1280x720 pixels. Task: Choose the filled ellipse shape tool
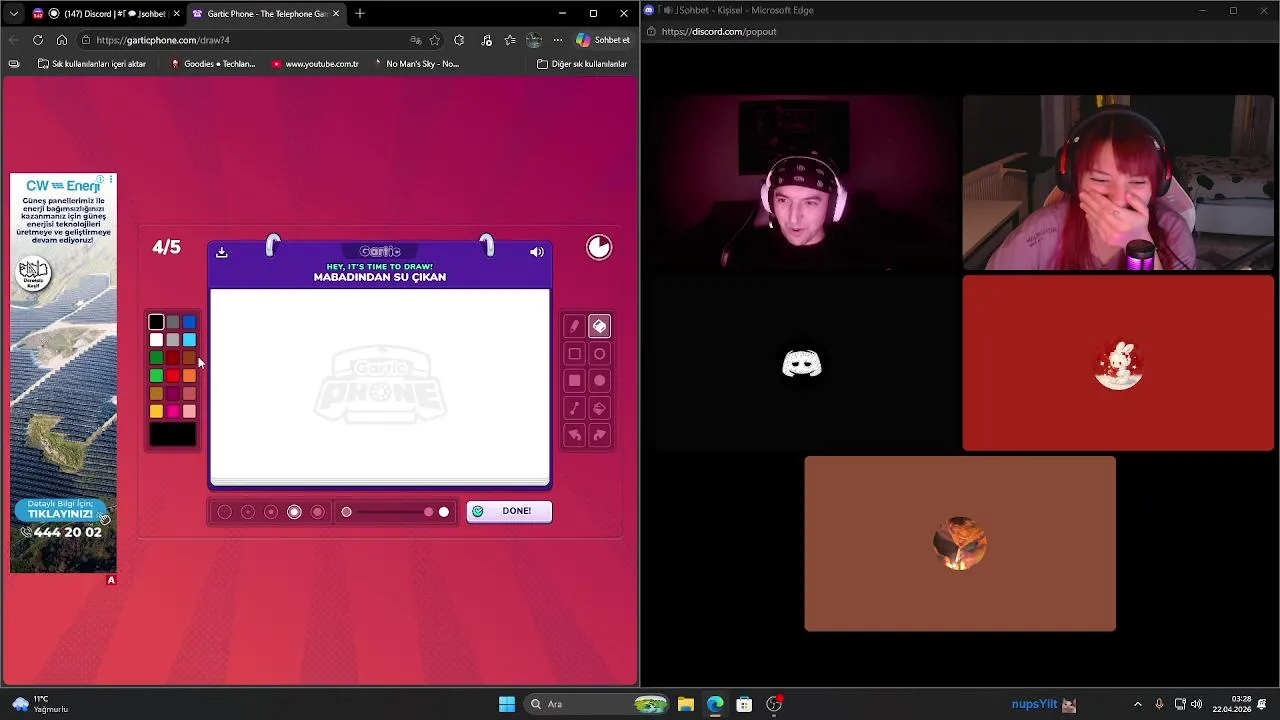(x=599, y=380)
